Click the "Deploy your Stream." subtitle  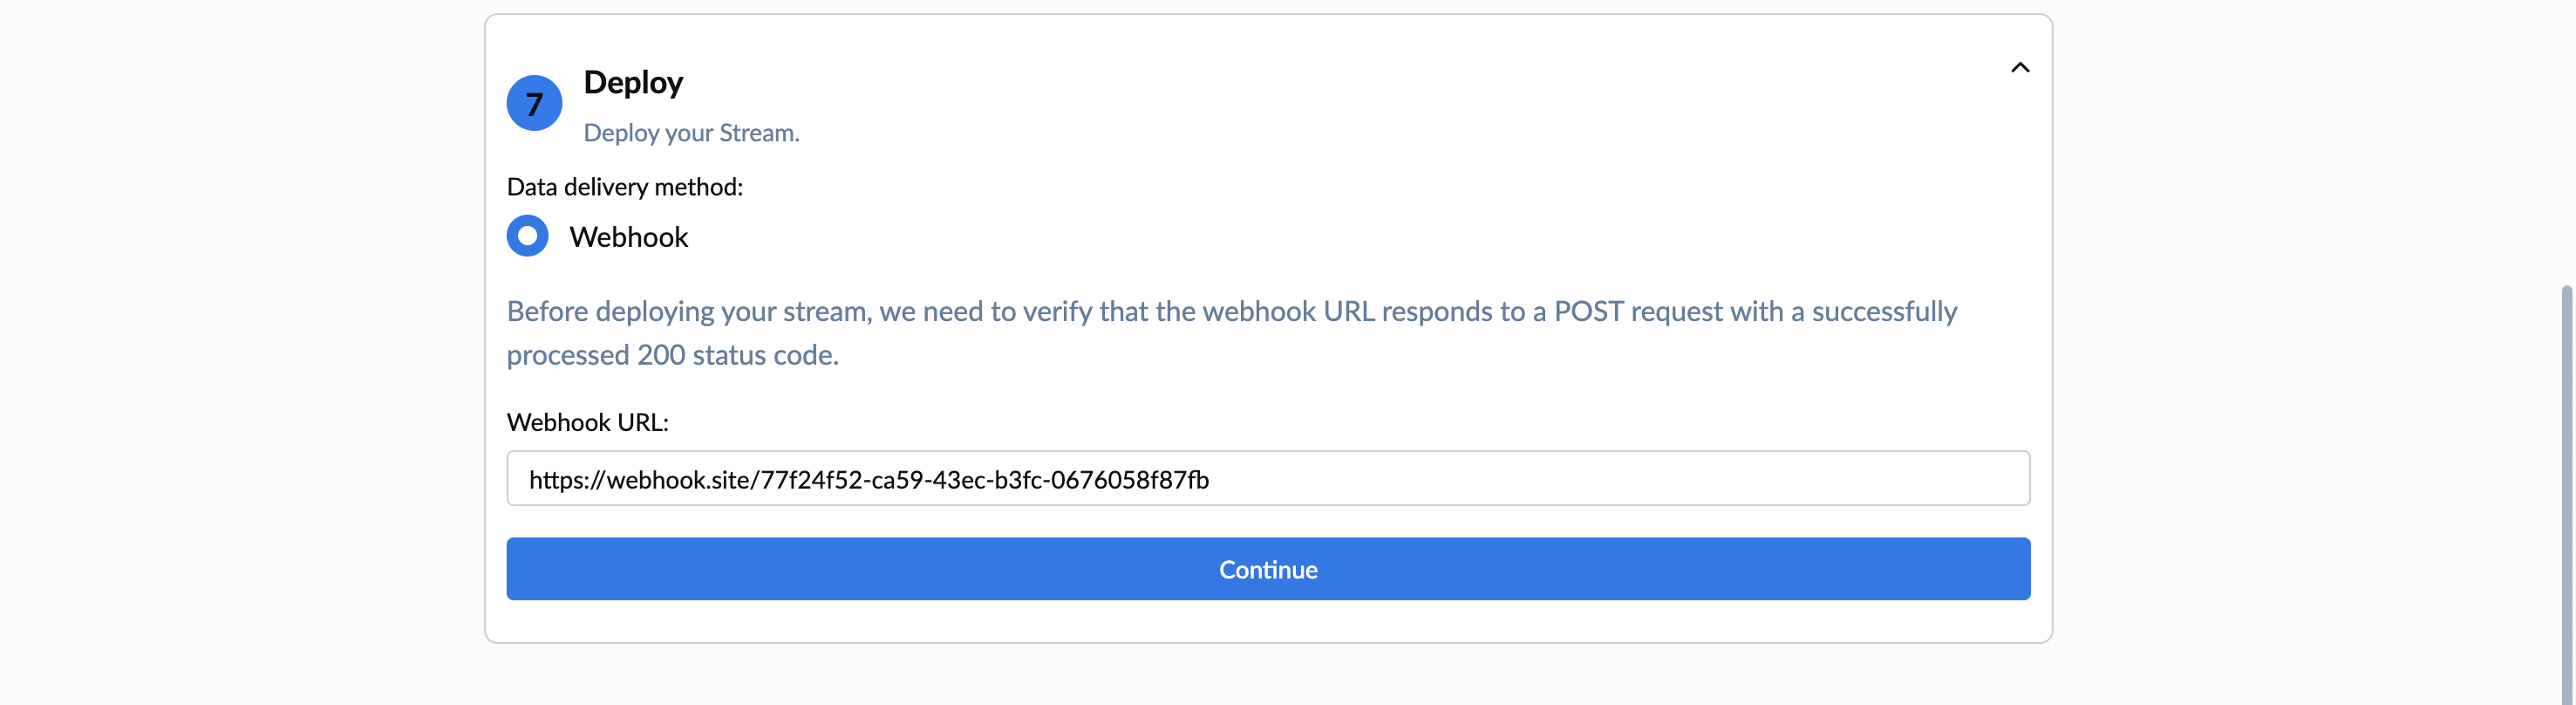click(691, 133)
